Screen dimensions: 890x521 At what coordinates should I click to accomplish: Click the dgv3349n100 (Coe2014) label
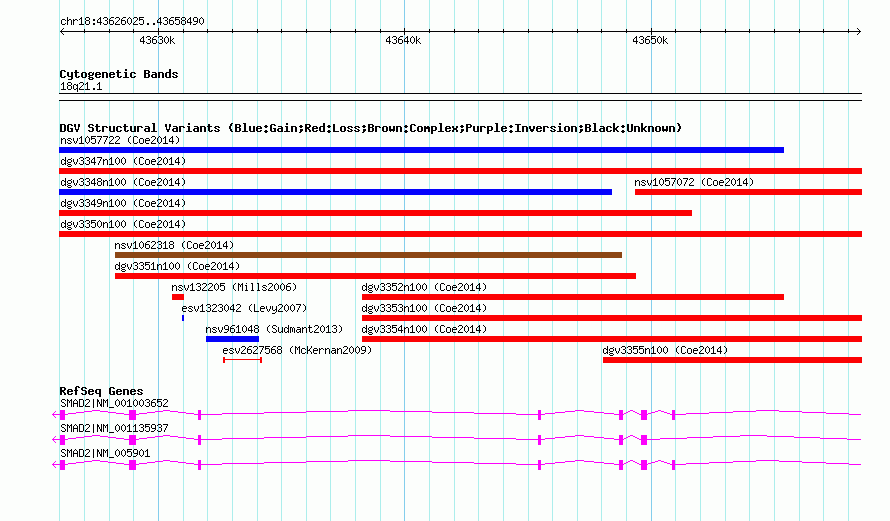click(x=123, y=203)
